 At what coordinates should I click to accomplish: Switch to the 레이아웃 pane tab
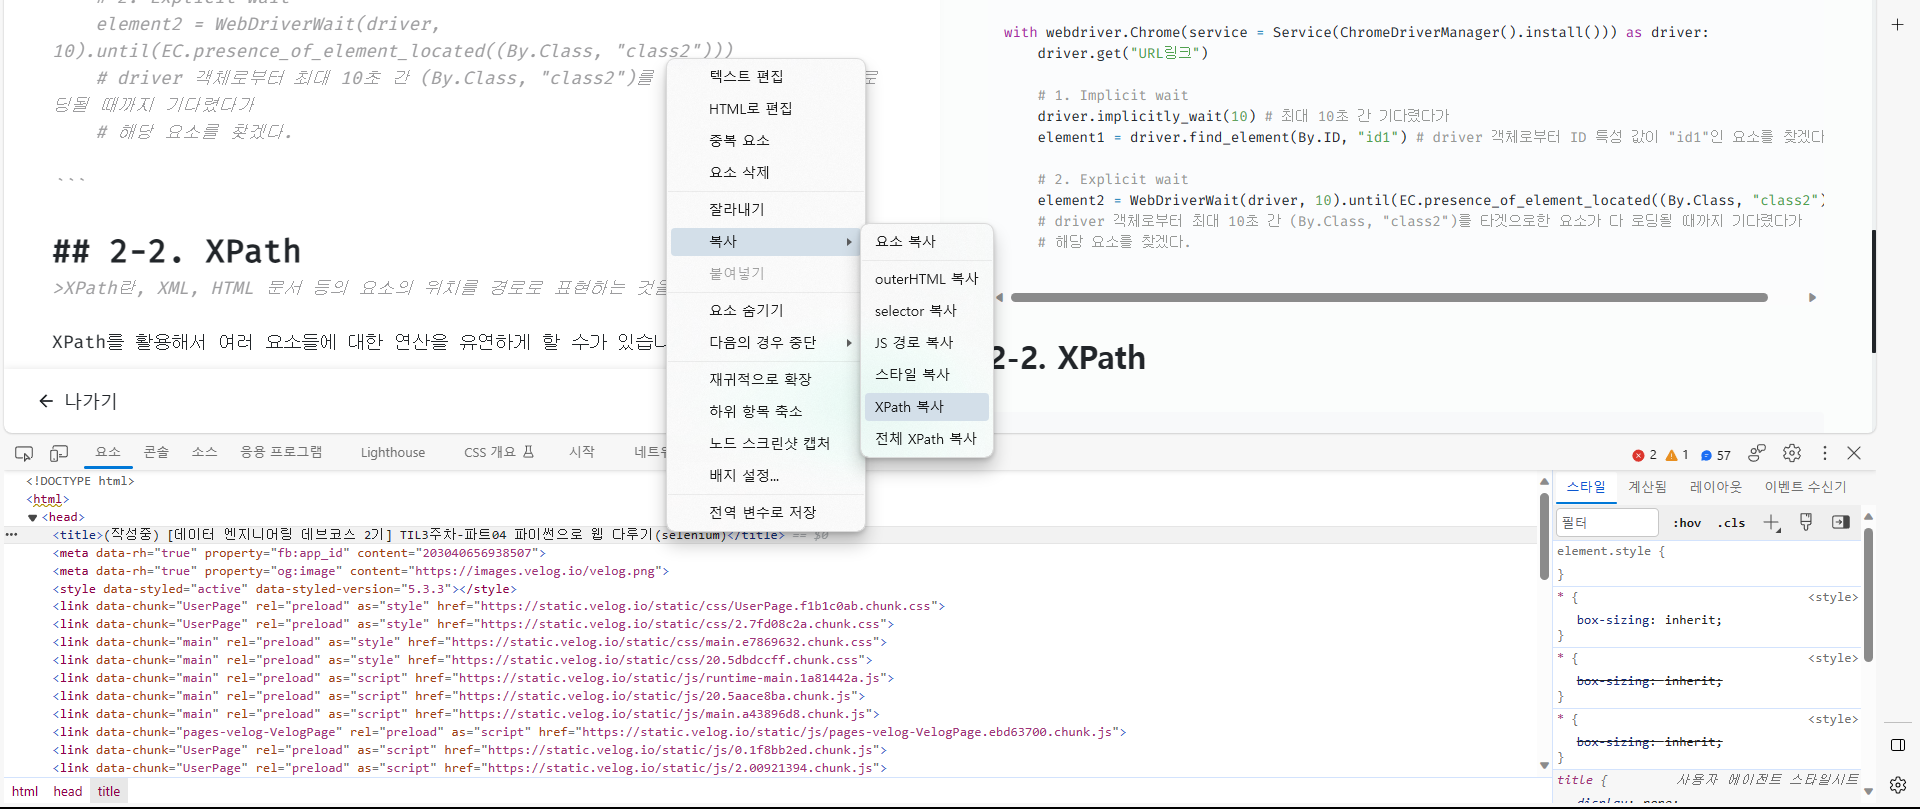coord(1716,487)
